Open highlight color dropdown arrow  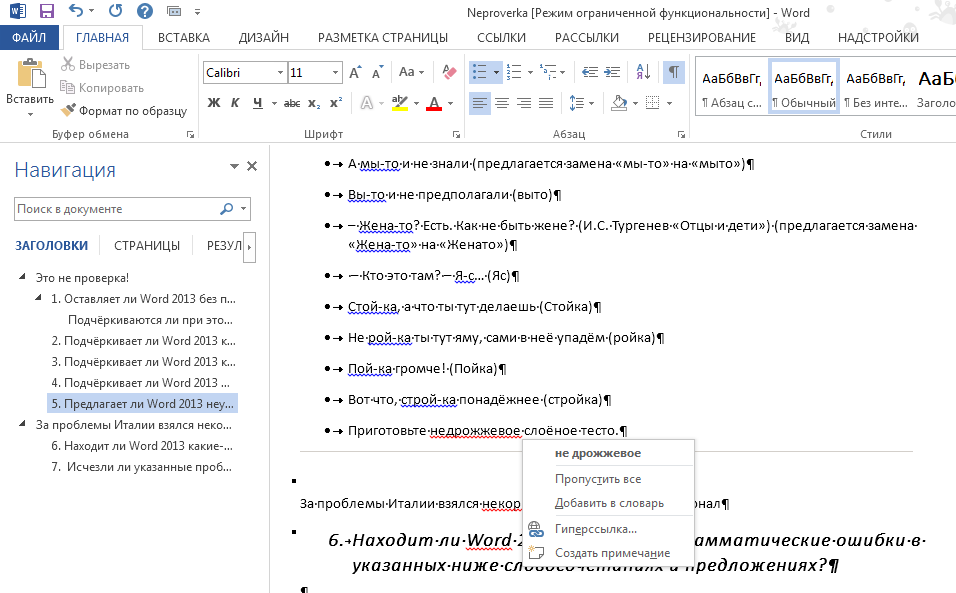(416, 104)
